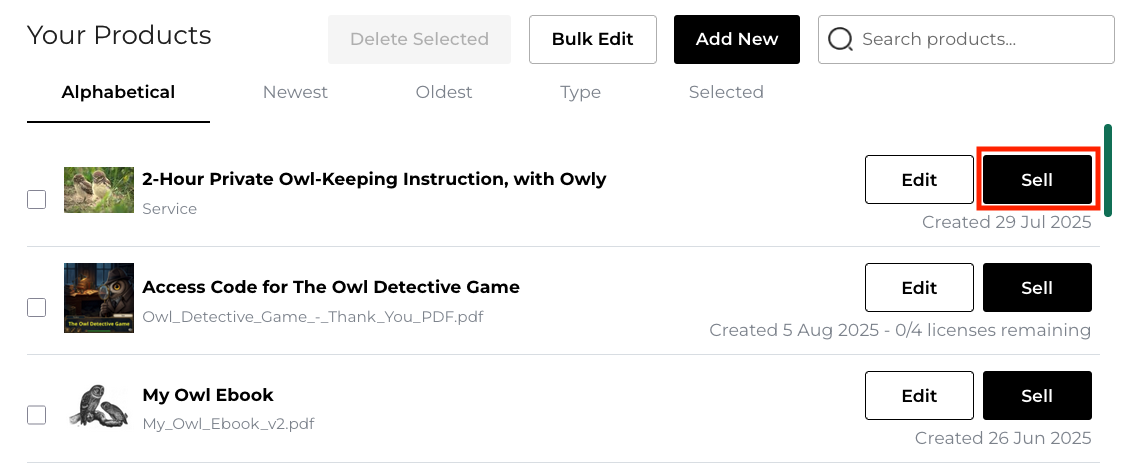Viewport: 1126px width, 465px height.
Task: Sort products by Oldest tab
Action: [444, 92]
